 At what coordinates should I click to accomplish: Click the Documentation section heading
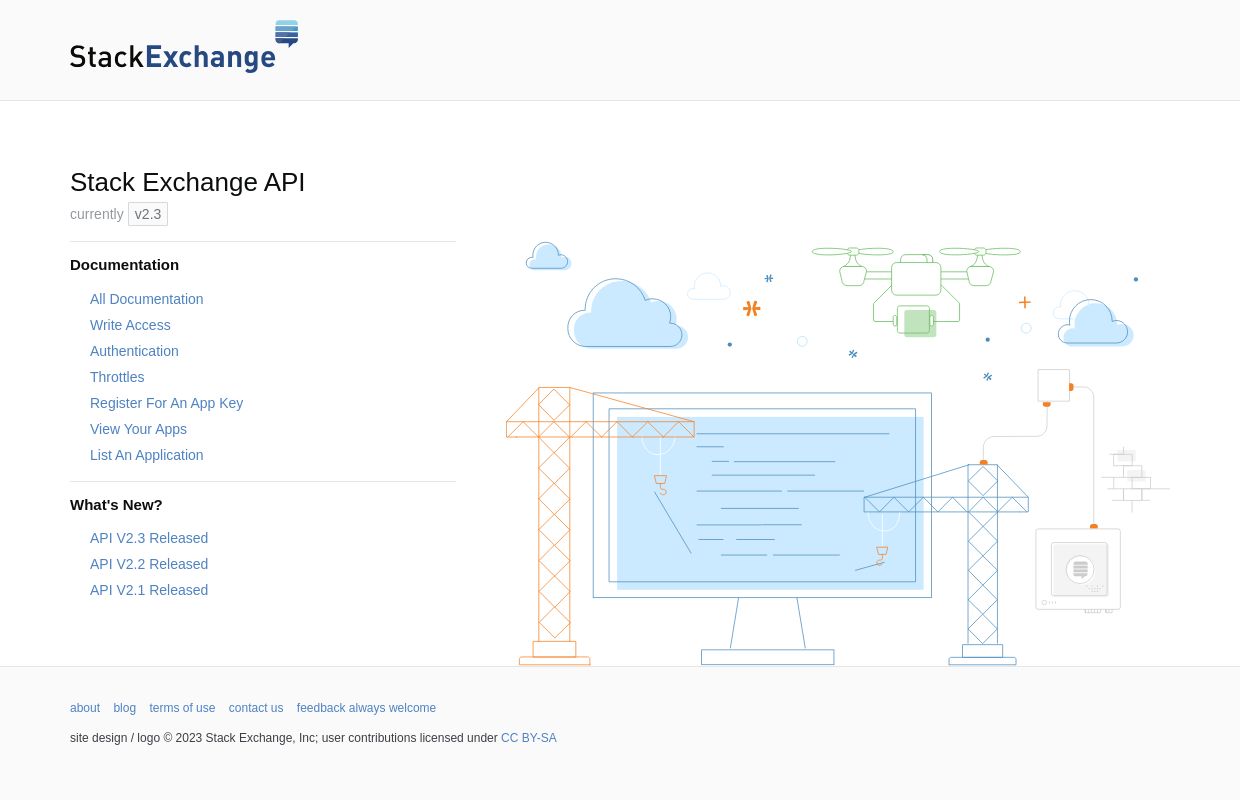[124, 265]
